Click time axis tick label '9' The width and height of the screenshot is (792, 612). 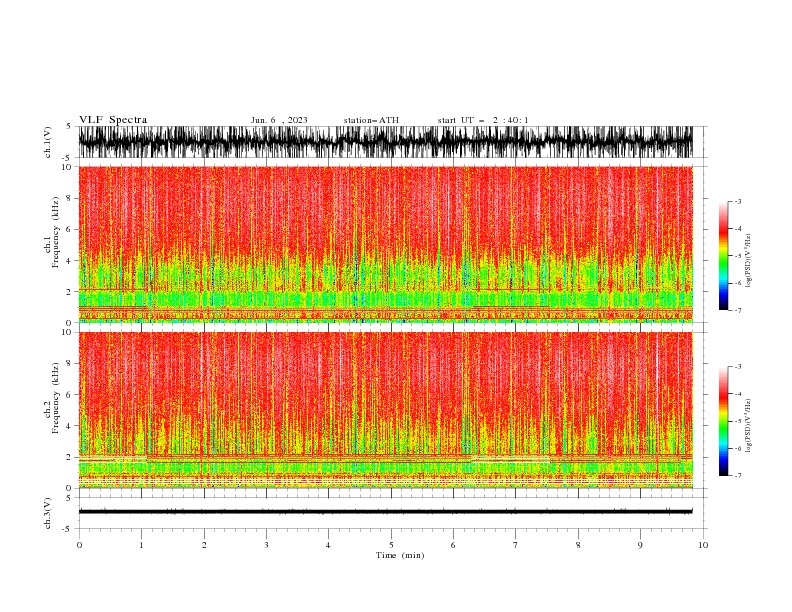640,545
